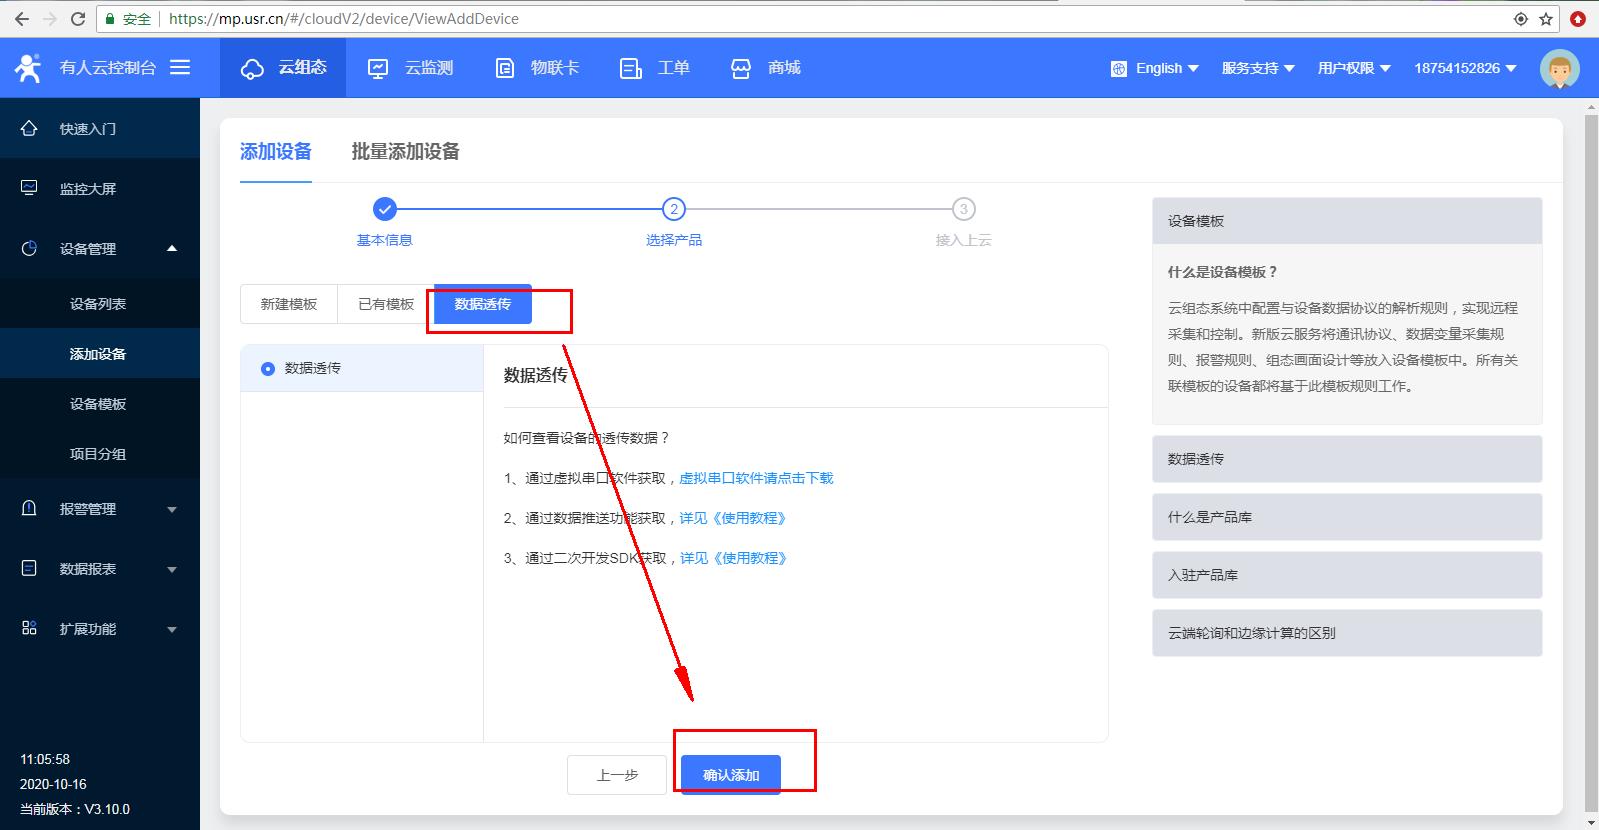The width and height of the screenshot is (1599, 830).
Task: Expand the 什么是产品库 help panel
Action: (1346, 517)
